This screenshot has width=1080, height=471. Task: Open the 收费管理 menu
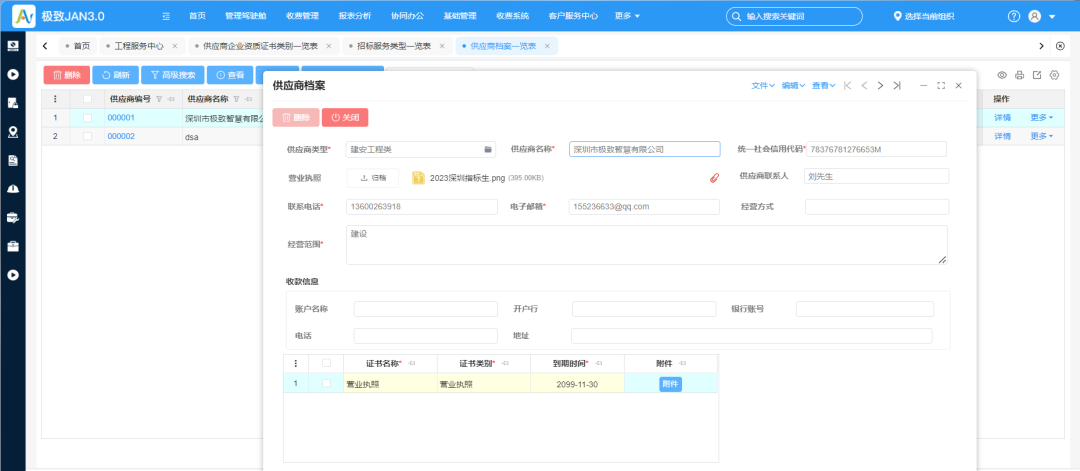(x=302, y=16)
